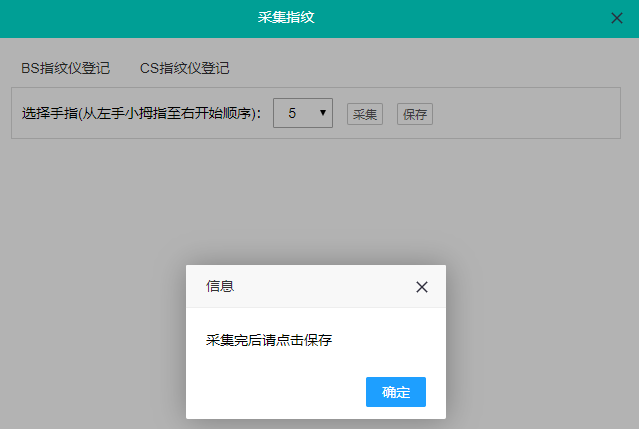
Task: Click the 保存 button beside 采集
Action: pos(415,114)
